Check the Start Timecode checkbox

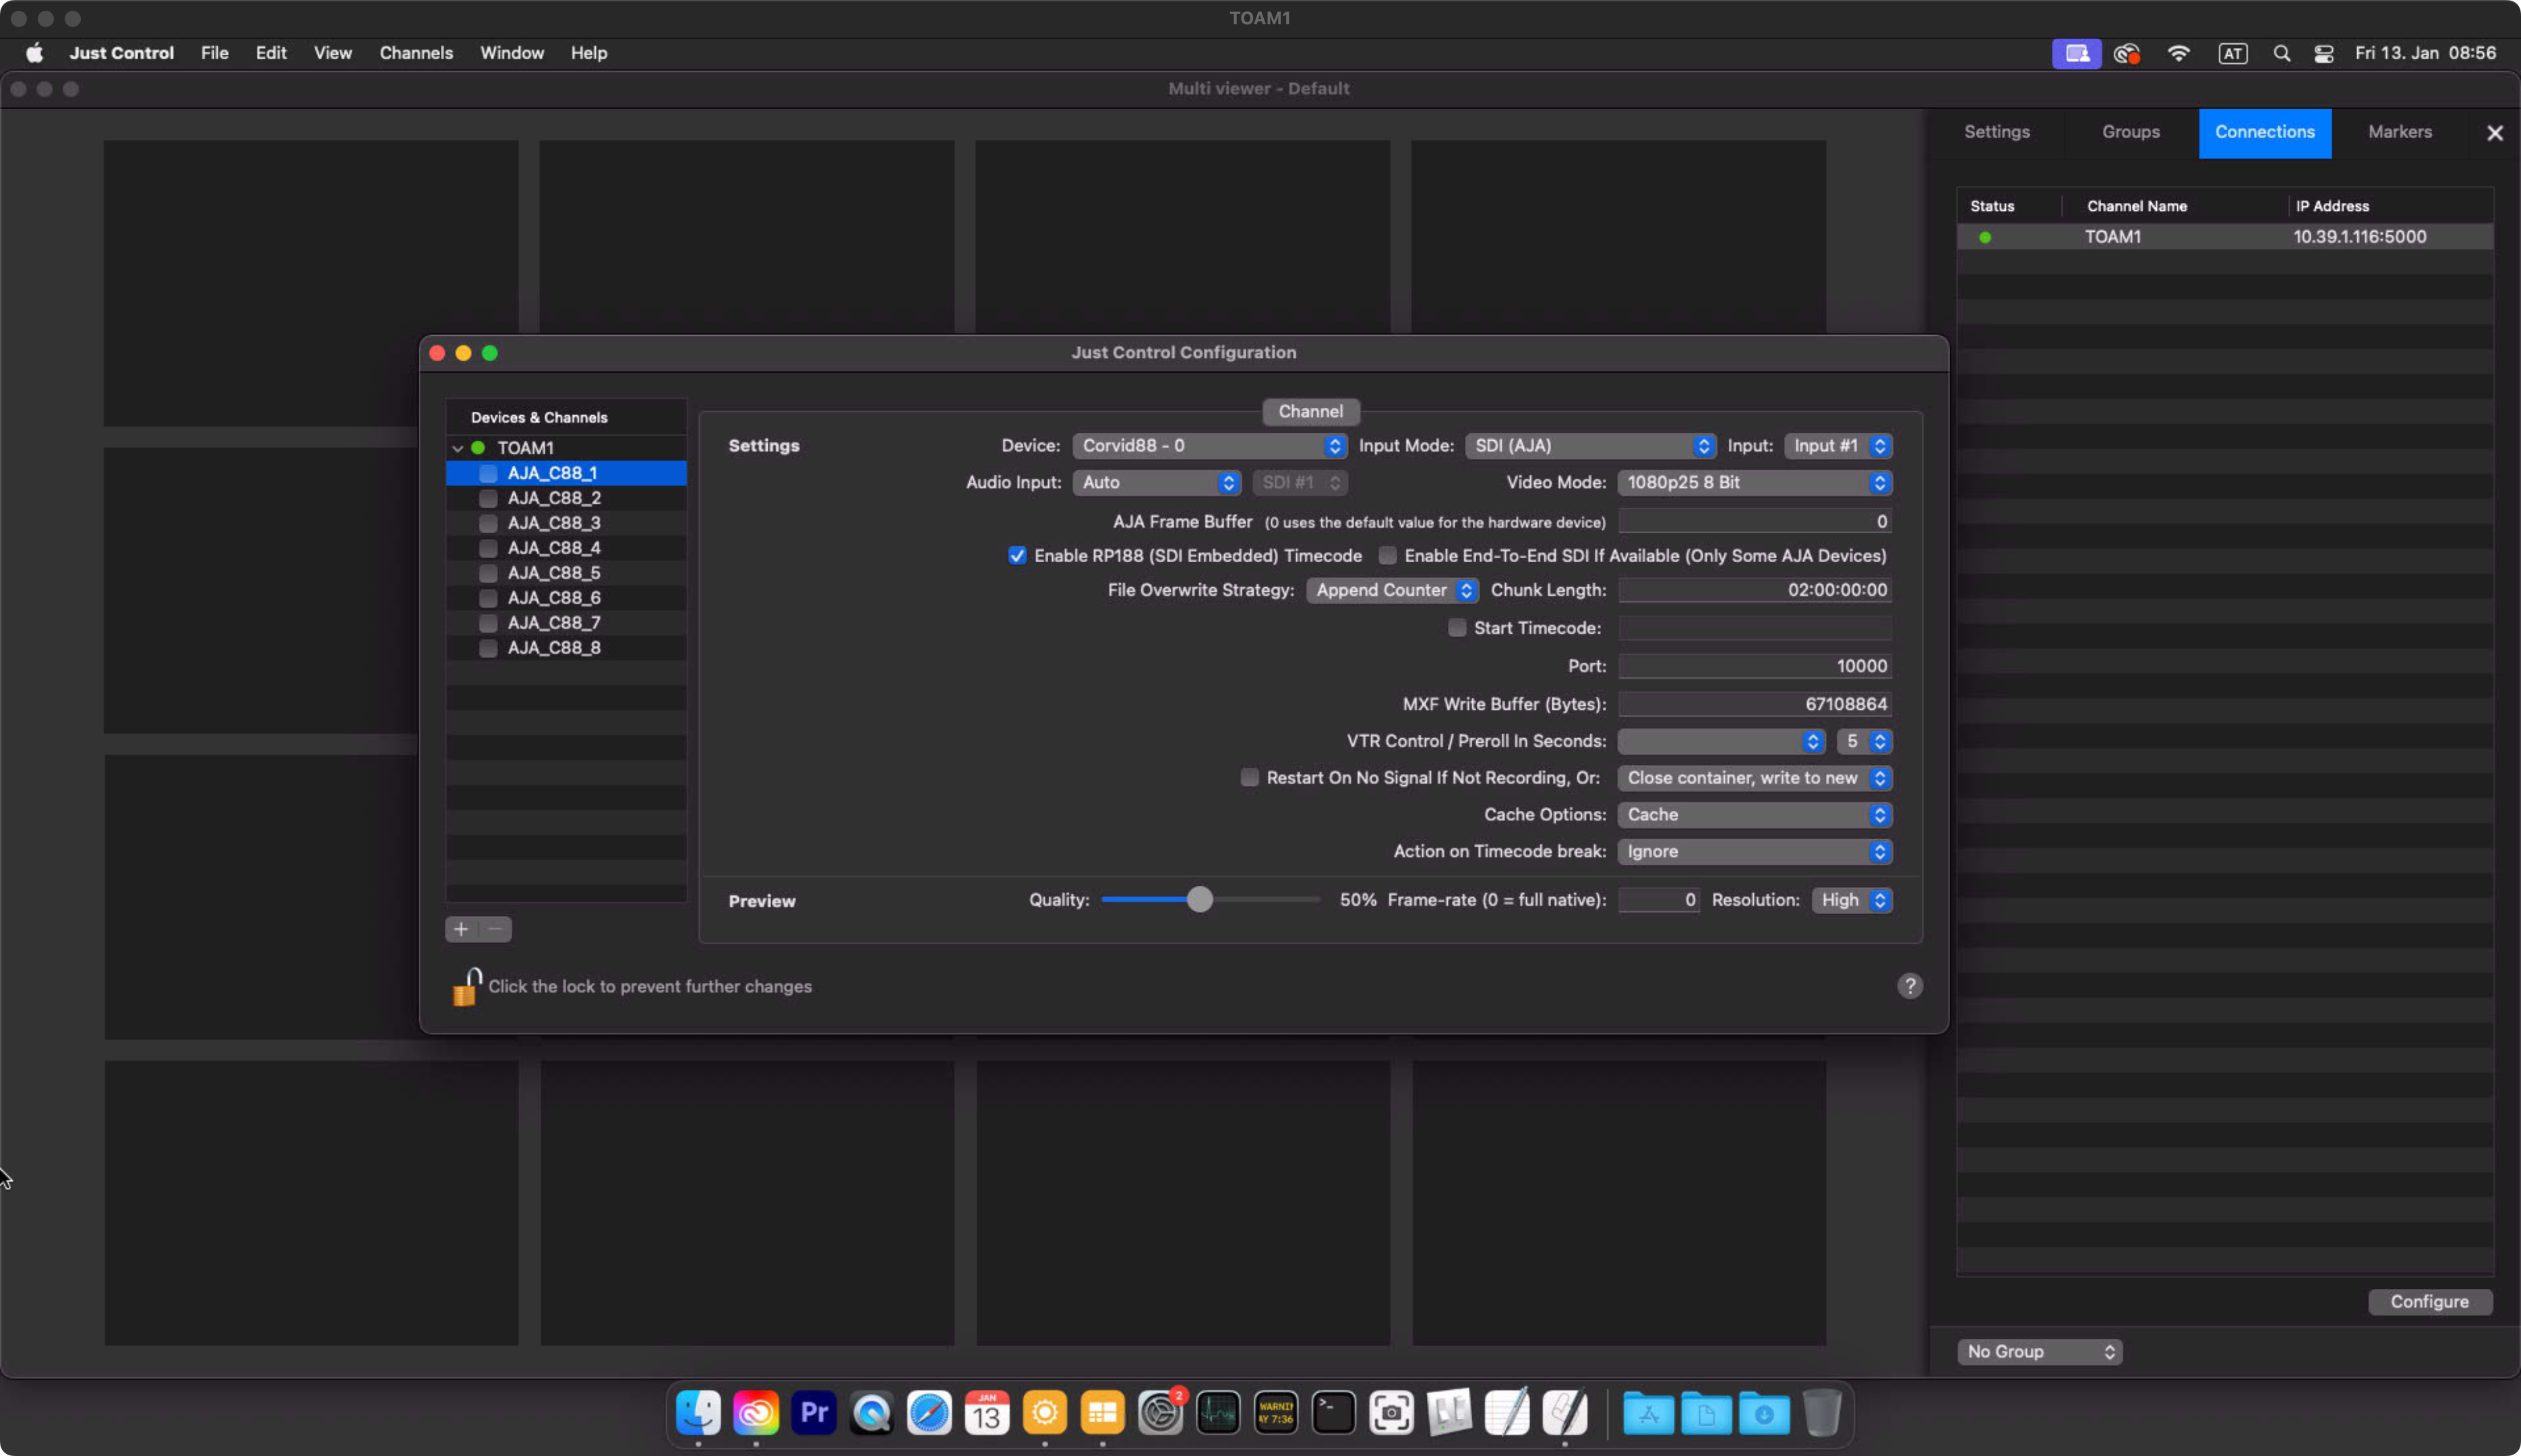pyautogui.click(x=1457, y=628)
